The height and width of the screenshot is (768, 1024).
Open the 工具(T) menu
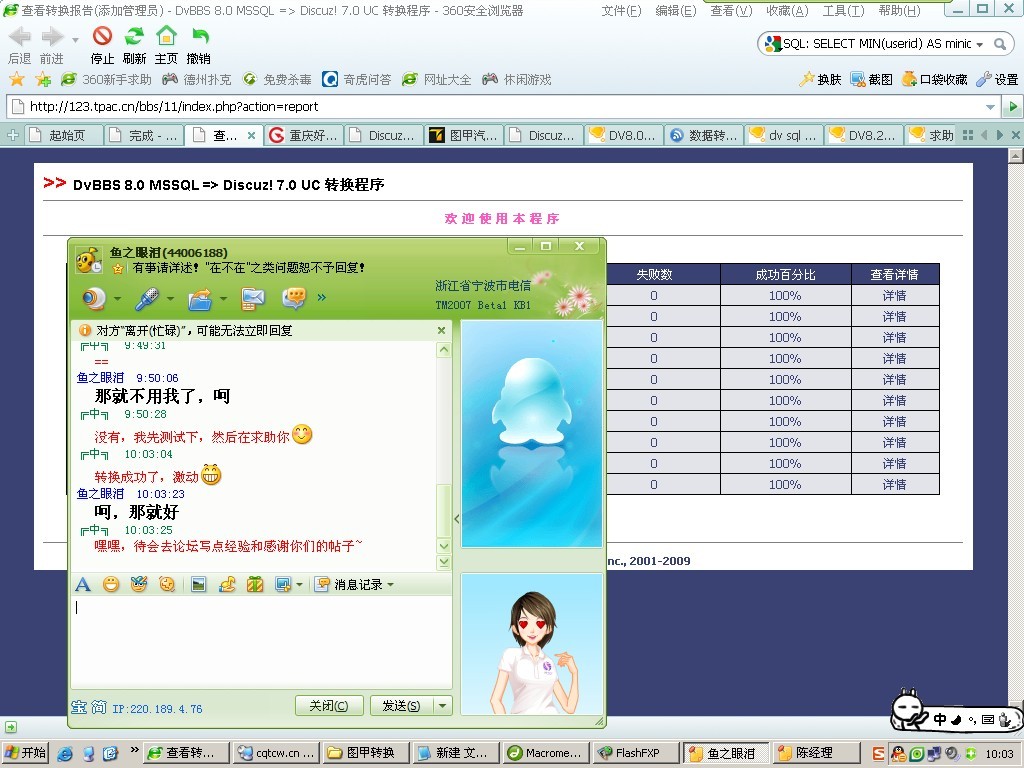pos(843,11)
